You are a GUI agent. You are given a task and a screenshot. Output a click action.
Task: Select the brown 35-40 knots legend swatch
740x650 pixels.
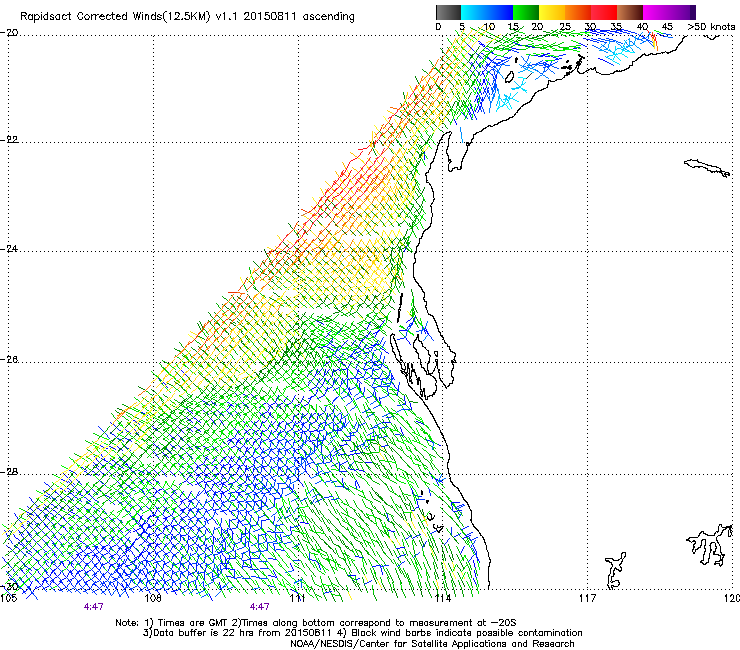click(630, 12)
